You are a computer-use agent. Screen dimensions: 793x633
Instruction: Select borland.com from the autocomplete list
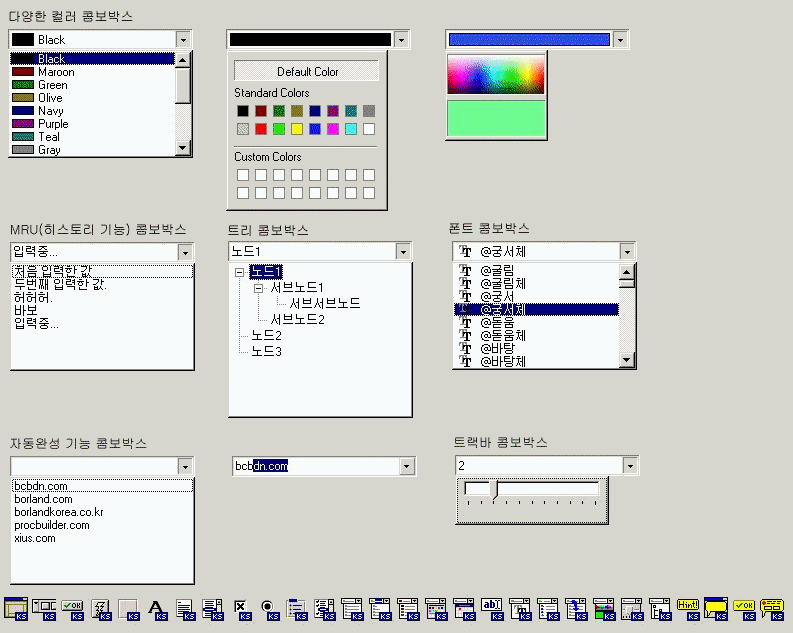(x=43, y=499)
